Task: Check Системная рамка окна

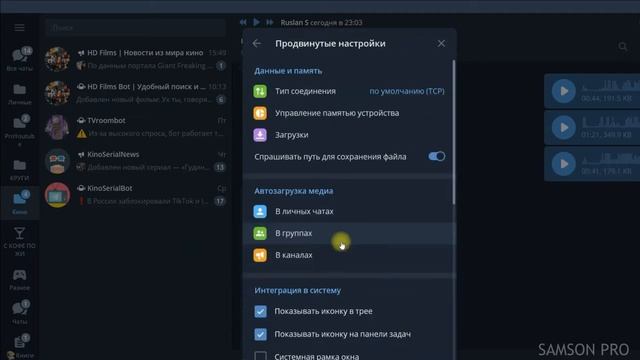Action: 260,356
